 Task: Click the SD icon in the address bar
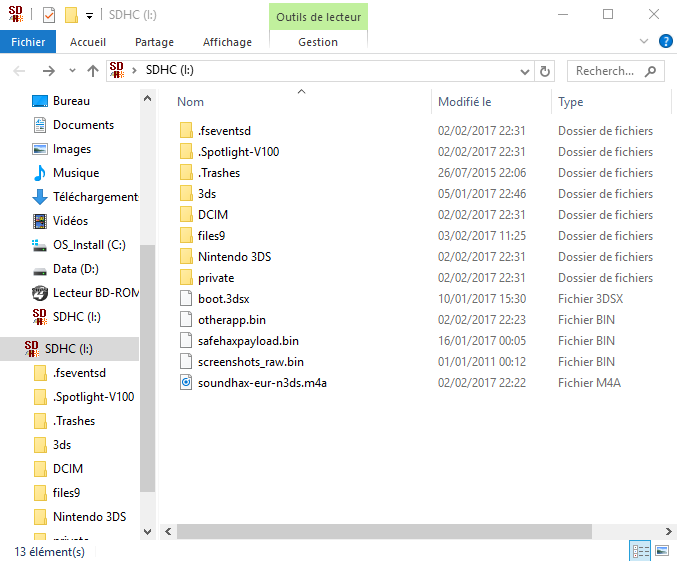click(117, 70)
